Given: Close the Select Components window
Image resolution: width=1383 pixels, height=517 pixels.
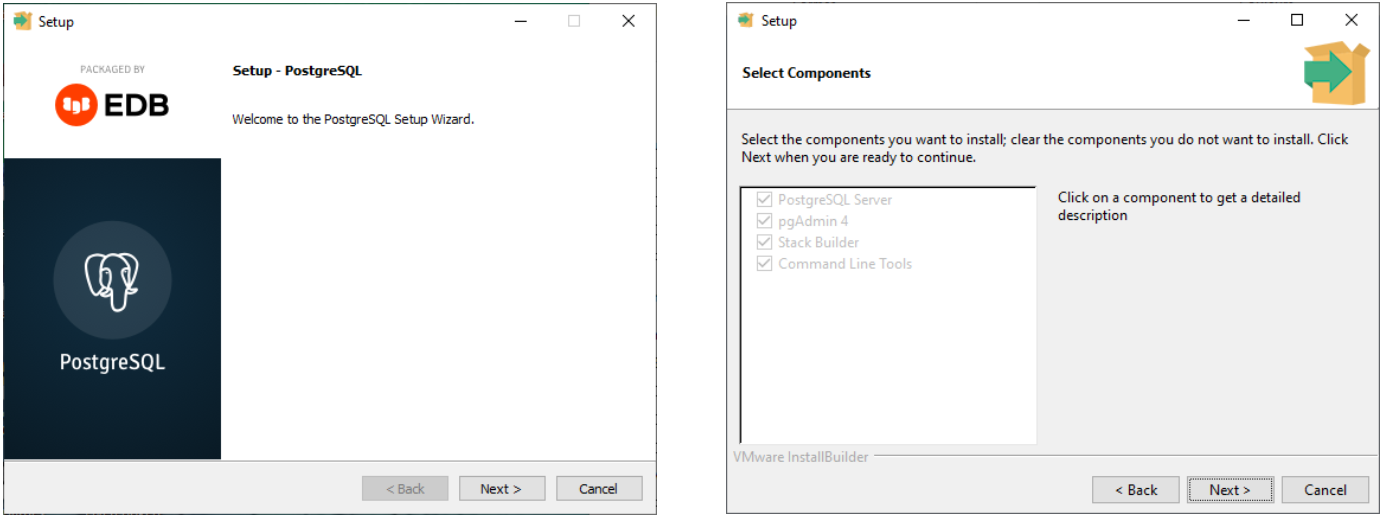Looking at the screenshot, I should tap(1351, 20).
